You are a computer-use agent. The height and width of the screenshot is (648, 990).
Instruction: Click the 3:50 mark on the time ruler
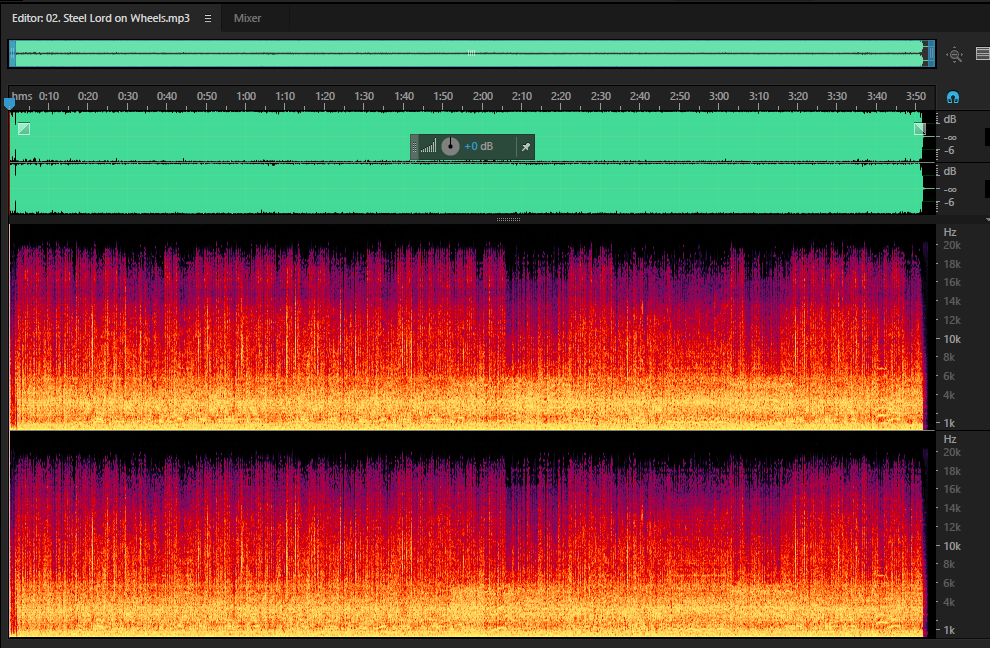coord(916,96)
